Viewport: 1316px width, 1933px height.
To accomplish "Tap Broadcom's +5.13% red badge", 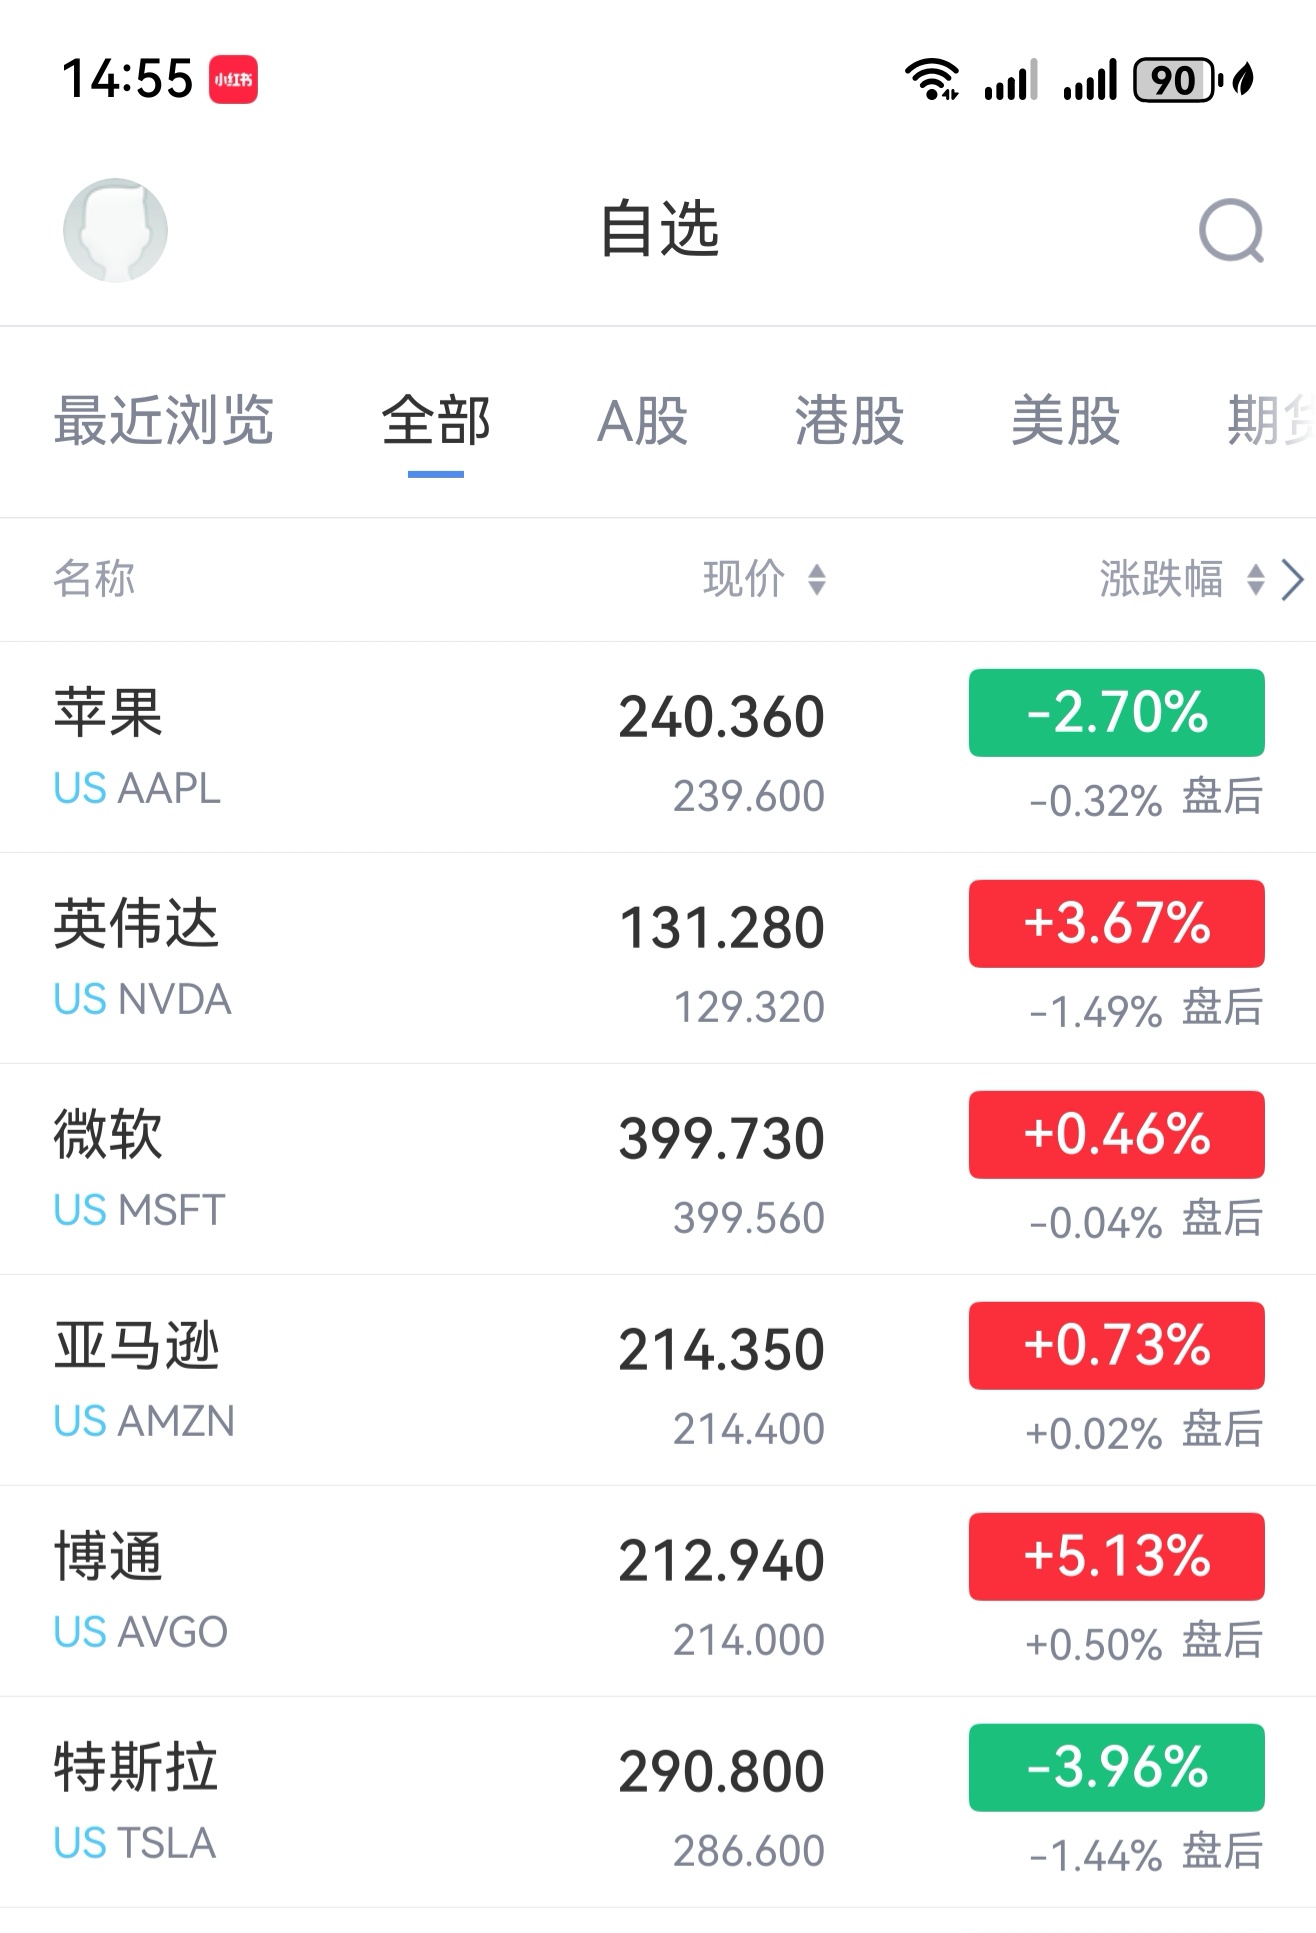I will pos(1116,1556).
